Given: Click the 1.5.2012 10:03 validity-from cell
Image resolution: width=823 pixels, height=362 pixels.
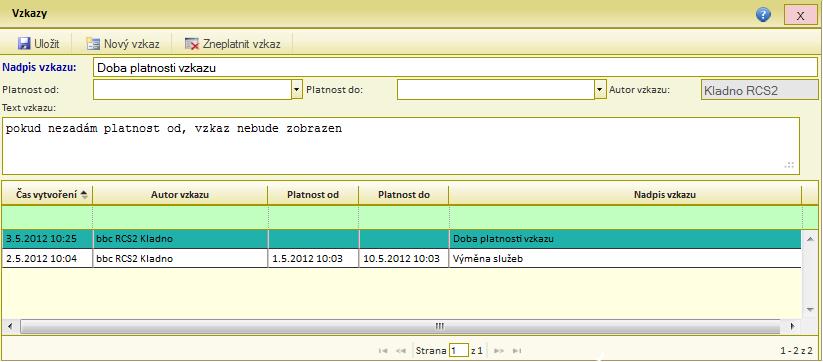Looking at the screenshot, I should click(x=313, y=259).
